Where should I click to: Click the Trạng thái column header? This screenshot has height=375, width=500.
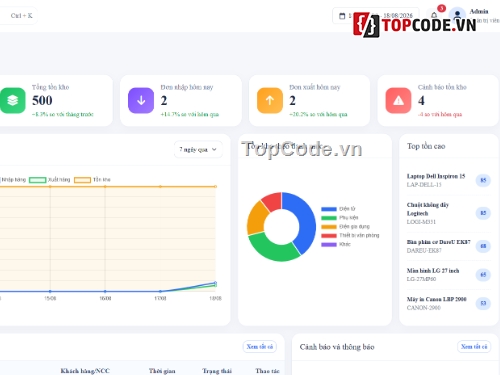click(217, 371)
